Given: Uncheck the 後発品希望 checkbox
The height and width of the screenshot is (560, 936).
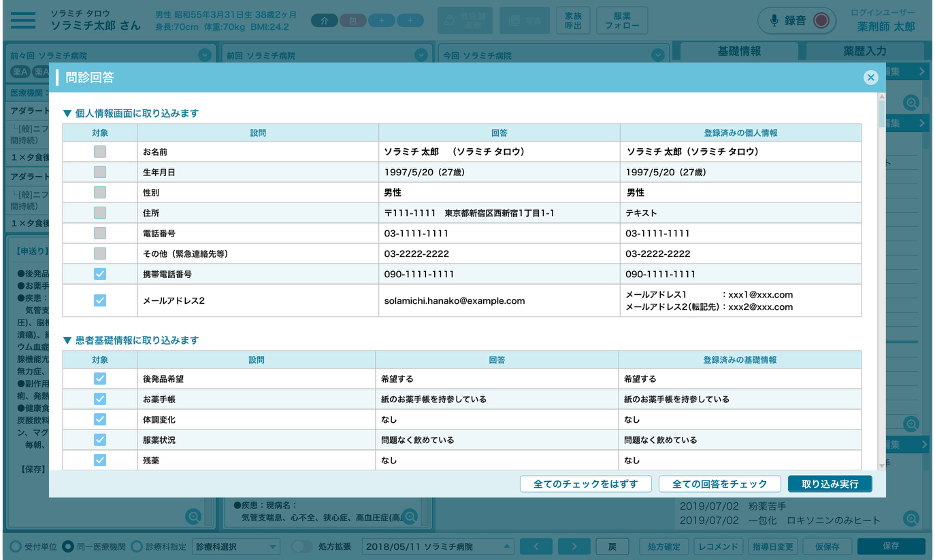Looking at the screenshot, I should coord(100,379).
